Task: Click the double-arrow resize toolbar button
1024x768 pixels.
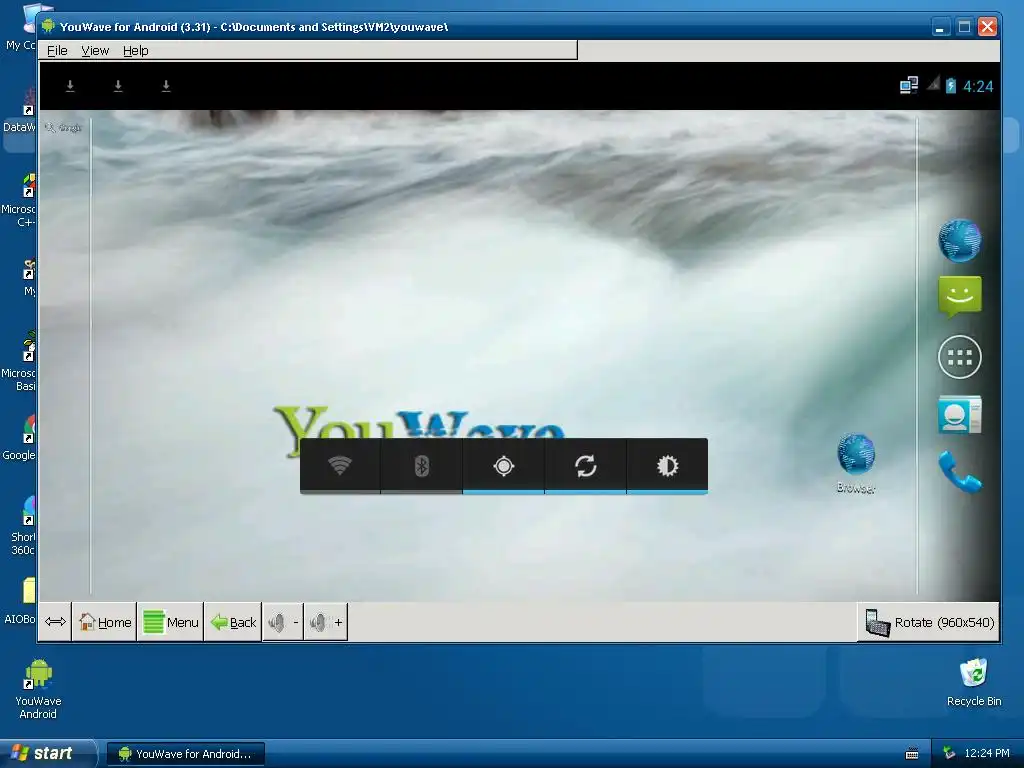Action: 56,622
